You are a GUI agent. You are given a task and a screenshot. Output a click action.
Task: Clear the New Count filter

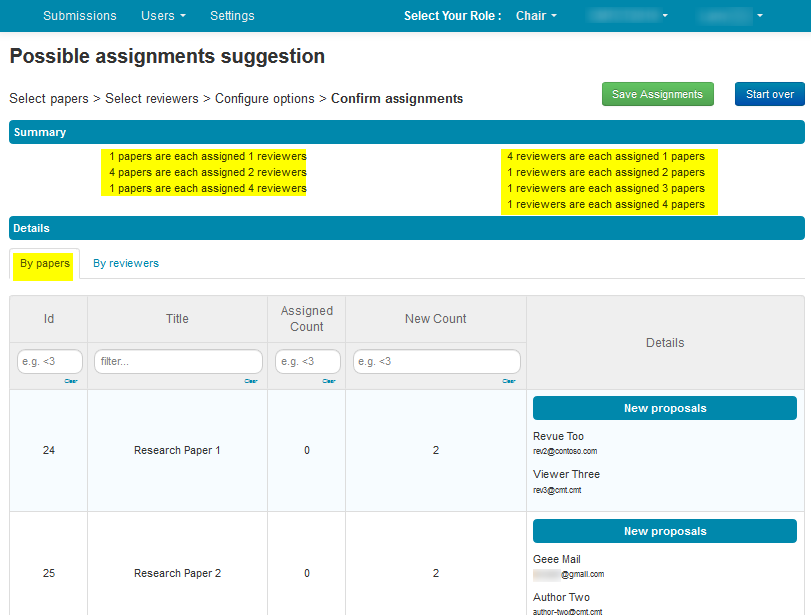(x=509, y=381)
